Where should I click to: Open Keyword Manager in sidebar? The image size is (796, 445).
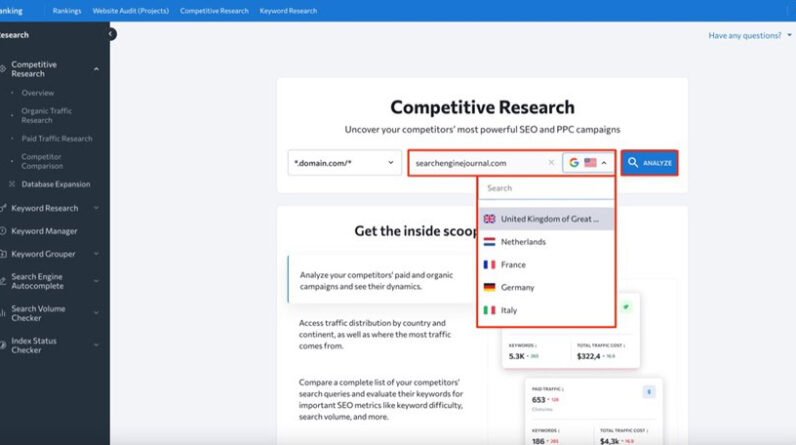click(x=44, y=231)
